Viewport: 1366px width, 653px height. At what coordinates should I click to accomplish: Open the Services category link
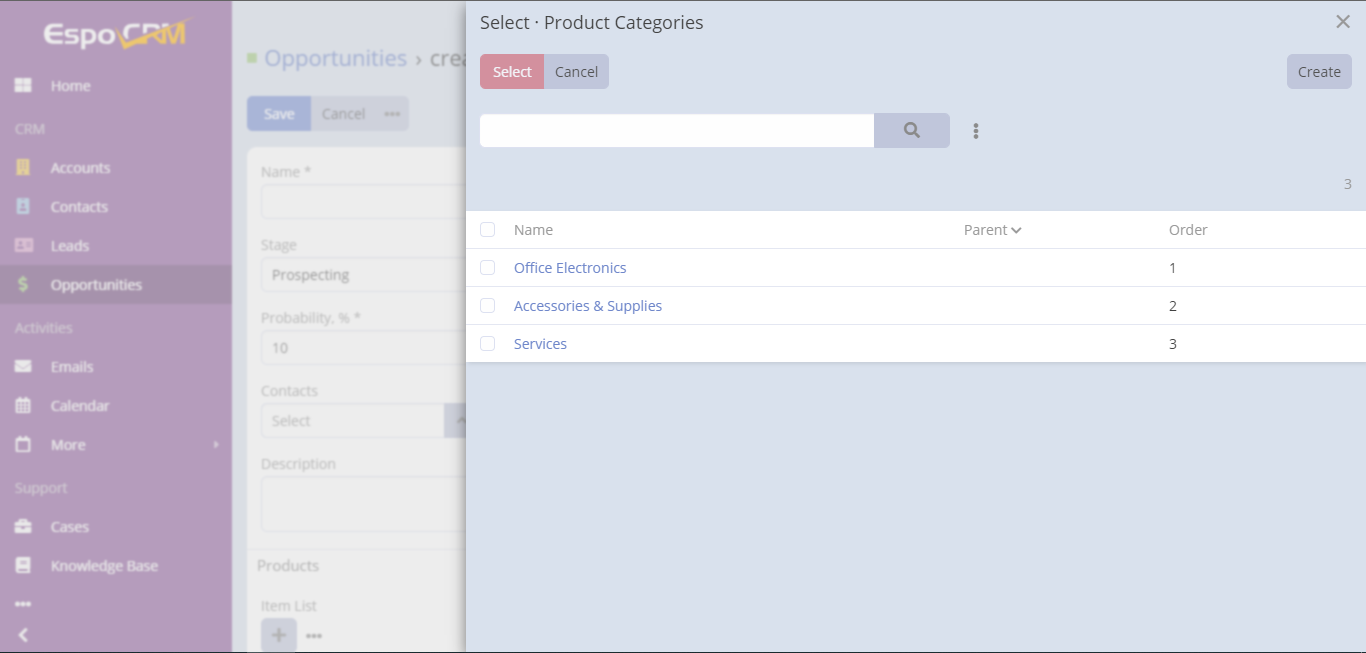click(540, 344)
